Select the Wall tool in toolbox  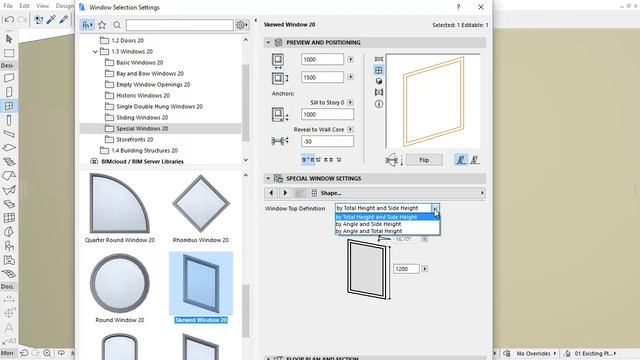click(9, 78)
